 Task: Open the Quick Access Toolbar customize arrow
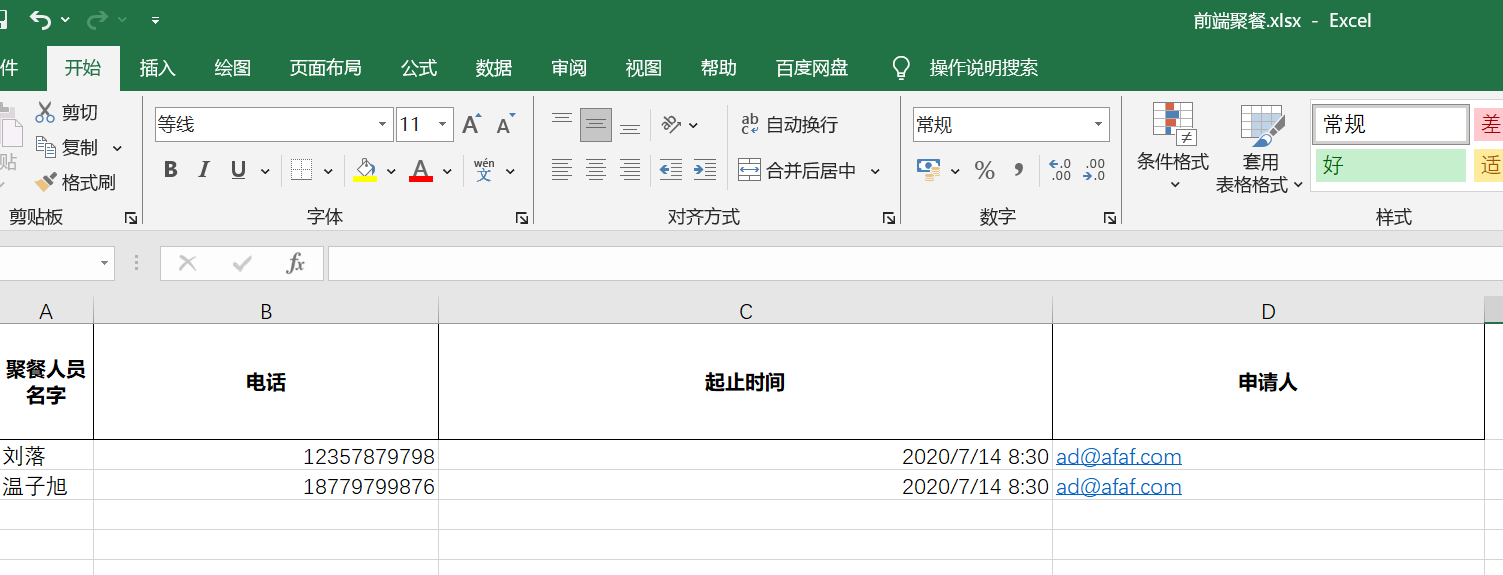click(x=155, y=20)
